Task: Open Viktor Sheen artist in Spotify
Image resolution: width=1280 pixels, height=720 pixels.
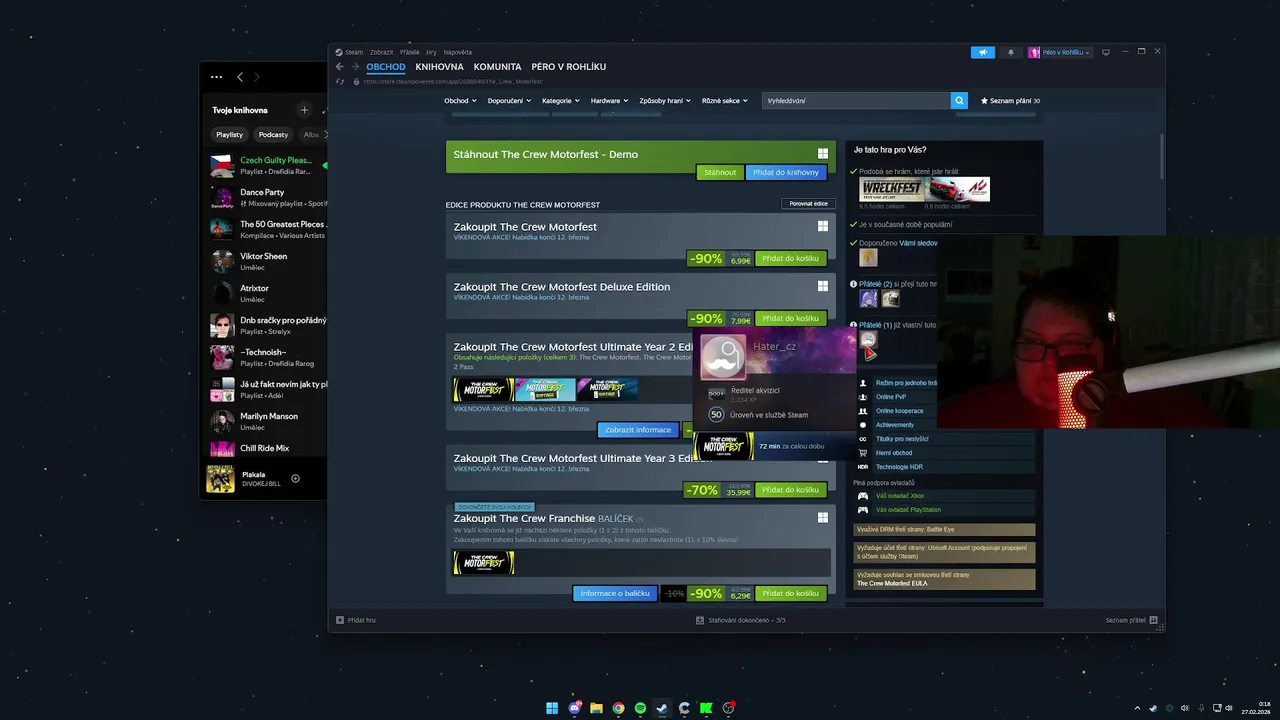Action: tap(268, 262)
